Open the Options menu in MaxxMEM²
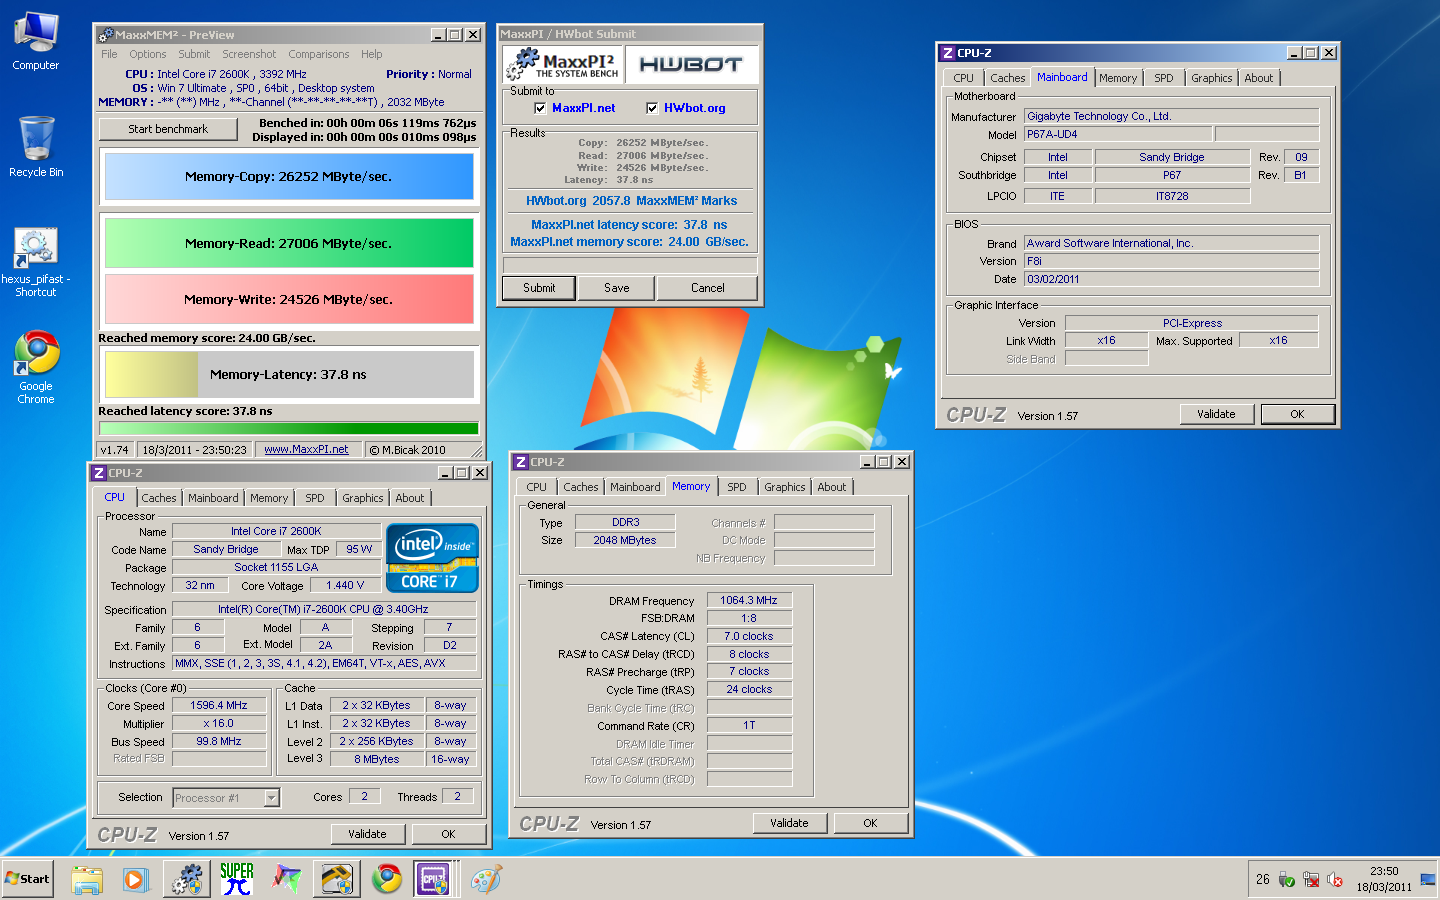 pos(147,54)
